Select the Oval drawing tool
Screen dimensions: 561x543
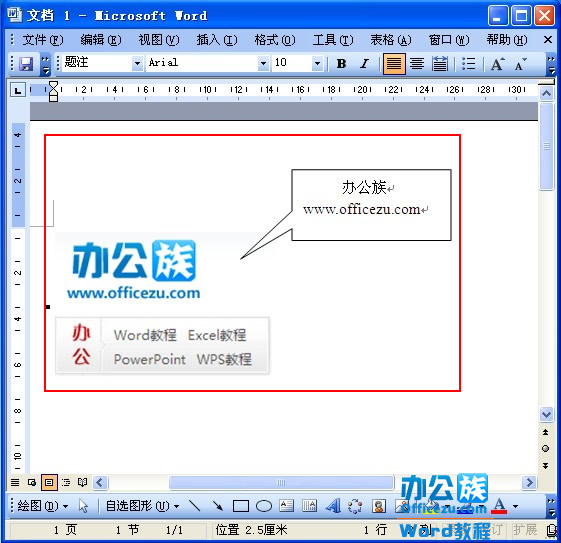point(264,506)
